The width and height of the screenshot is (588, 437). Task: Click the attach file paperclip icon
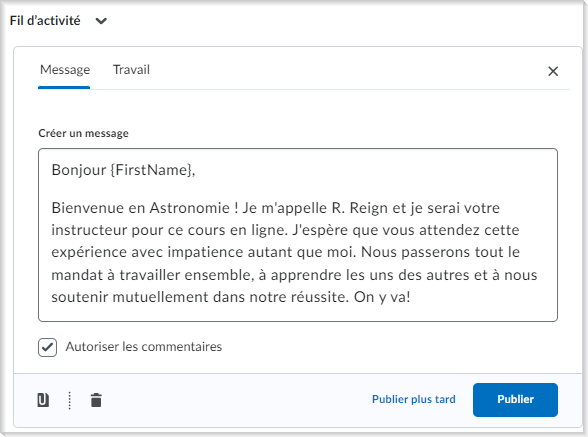pyautogui.click(x=43, y=400)
